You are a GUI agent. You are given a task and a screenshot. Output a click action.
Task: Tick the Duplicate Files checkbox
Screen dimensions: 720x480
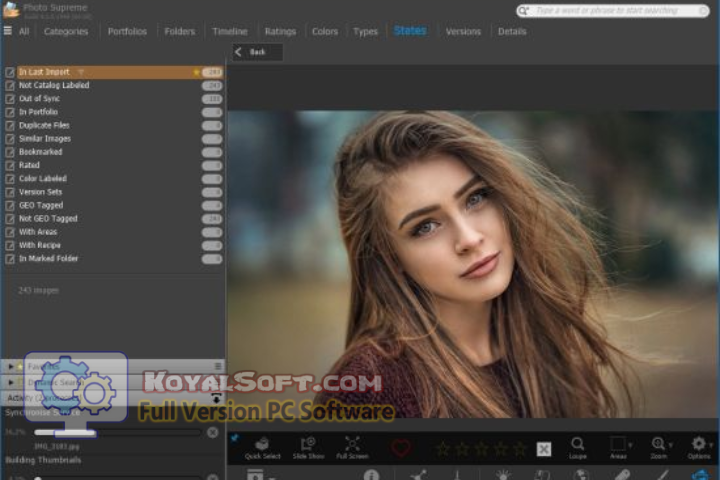click(x=10, y=125)
